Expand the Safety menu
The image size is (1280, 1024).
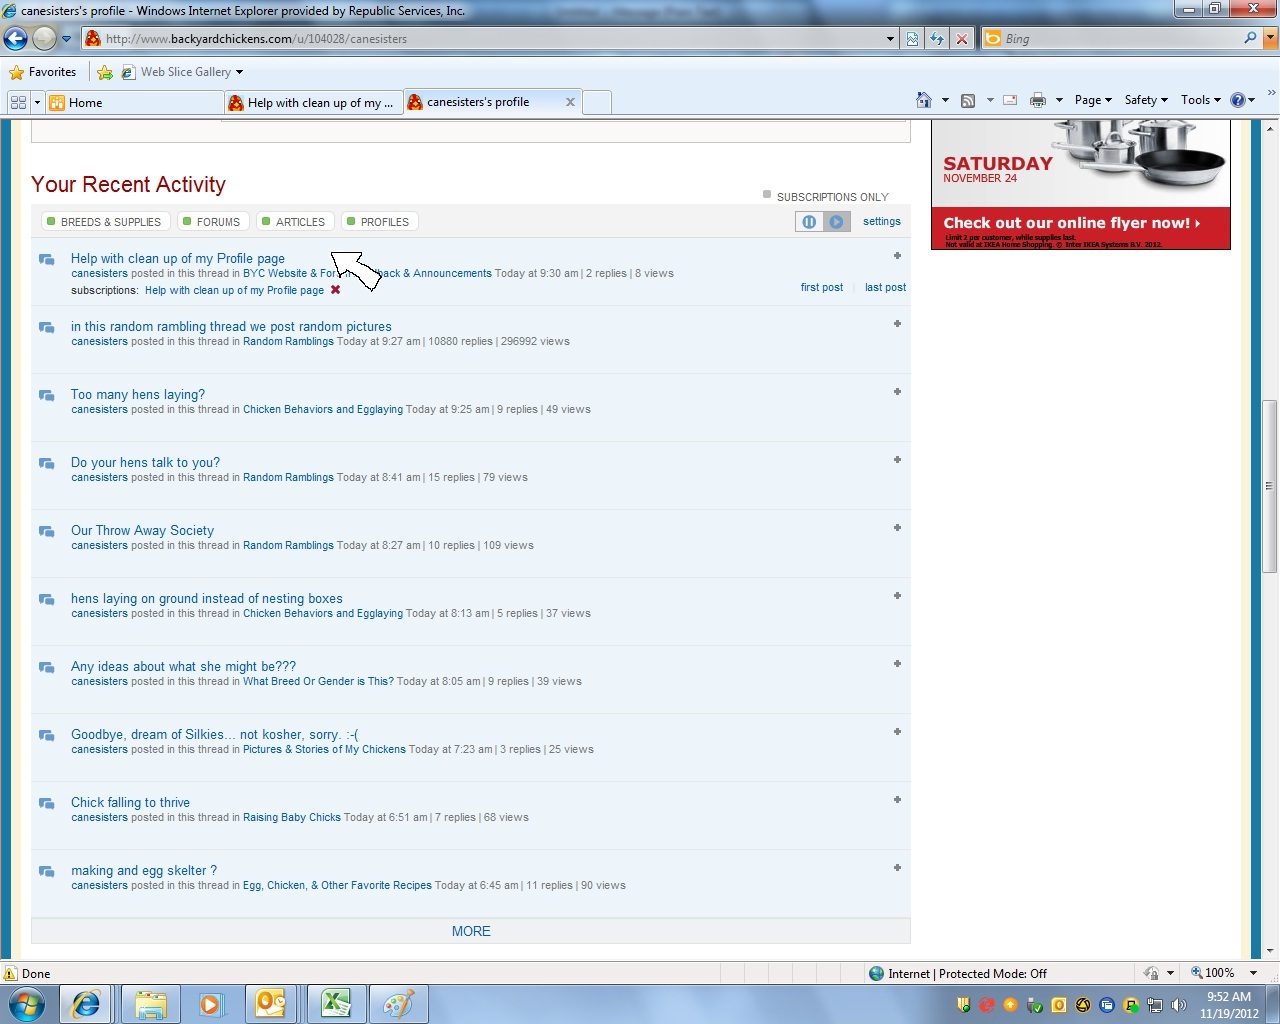tap(1145, 100)
